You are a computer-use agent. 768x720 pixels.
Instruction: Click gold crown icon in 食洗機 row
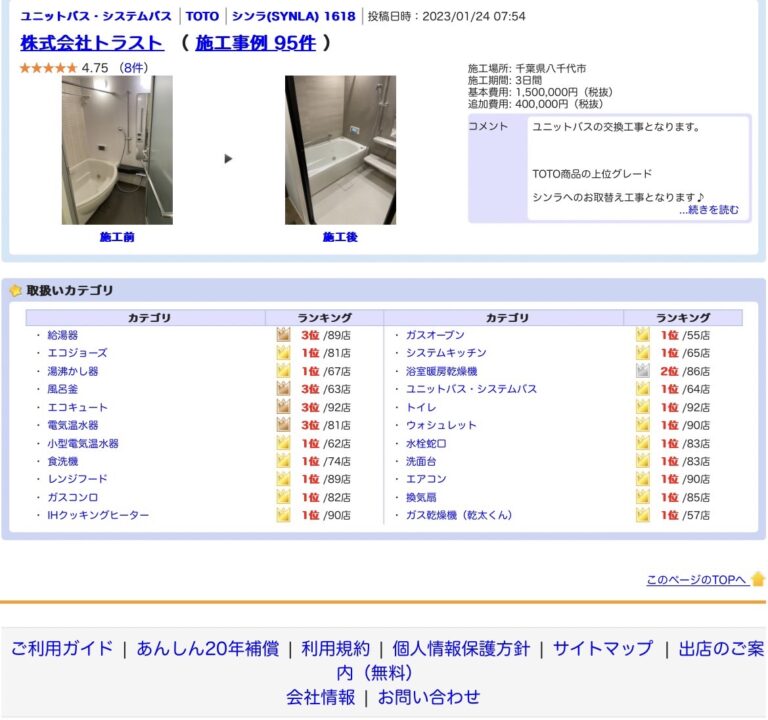pyautogui.click(x=284, y=460)
